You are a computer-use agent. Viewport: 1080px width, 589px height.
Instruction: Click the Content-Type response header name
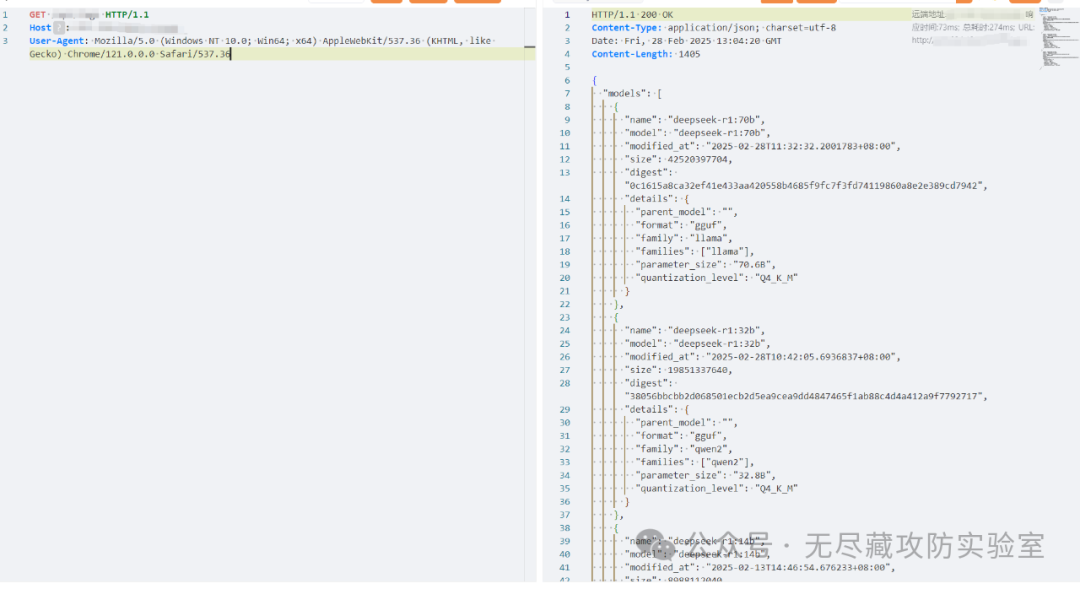click(625, 28)
